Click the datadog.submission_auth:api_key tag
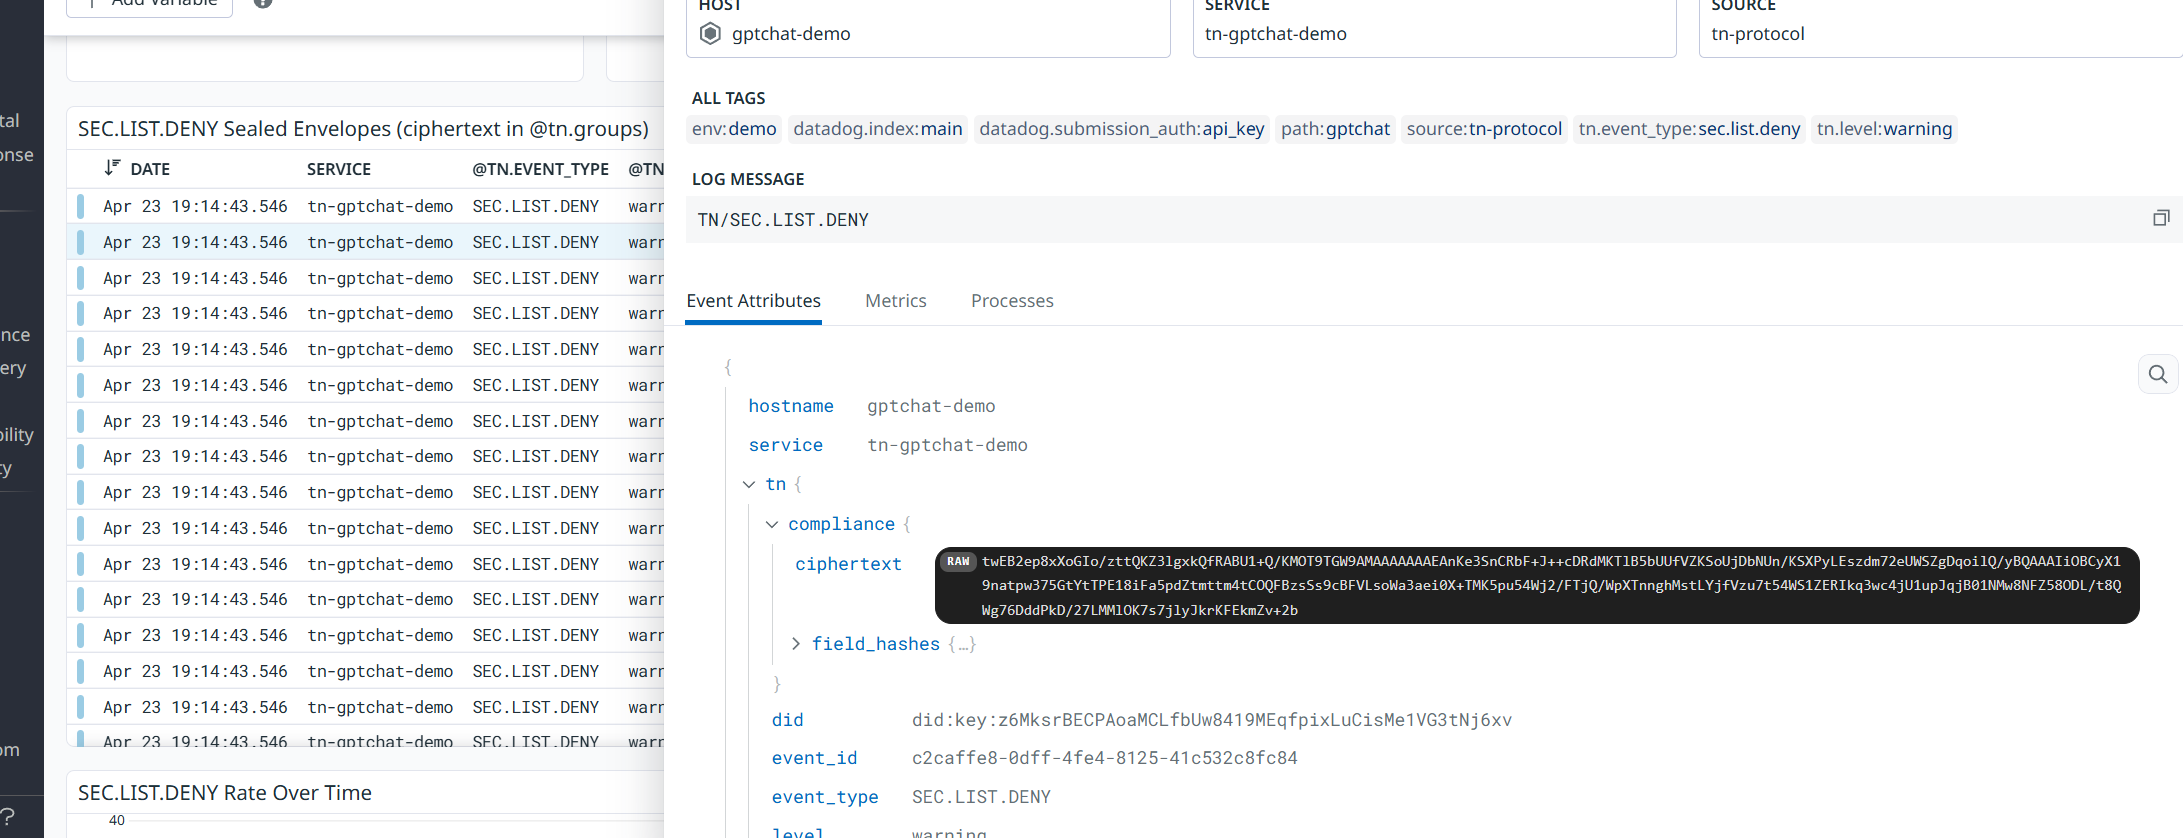 (x=1122, y=129)
